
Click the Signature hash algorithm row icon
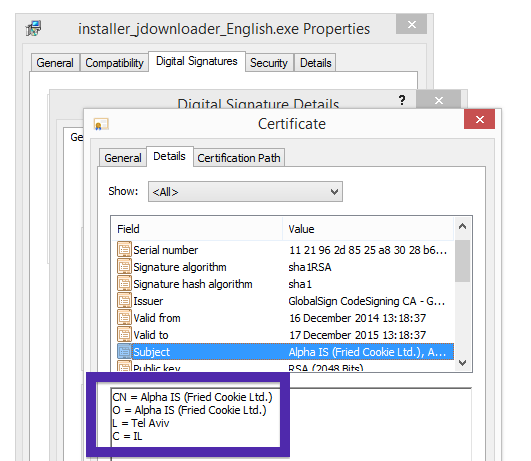point(124,284)
